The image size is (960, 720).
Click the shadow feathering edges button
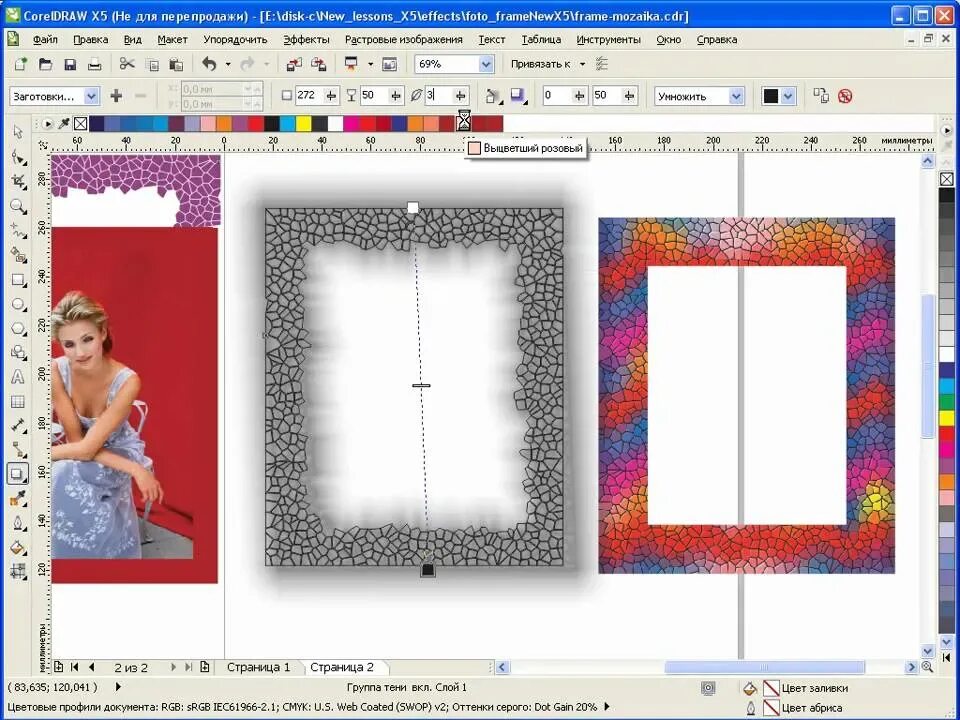(519, 96)
